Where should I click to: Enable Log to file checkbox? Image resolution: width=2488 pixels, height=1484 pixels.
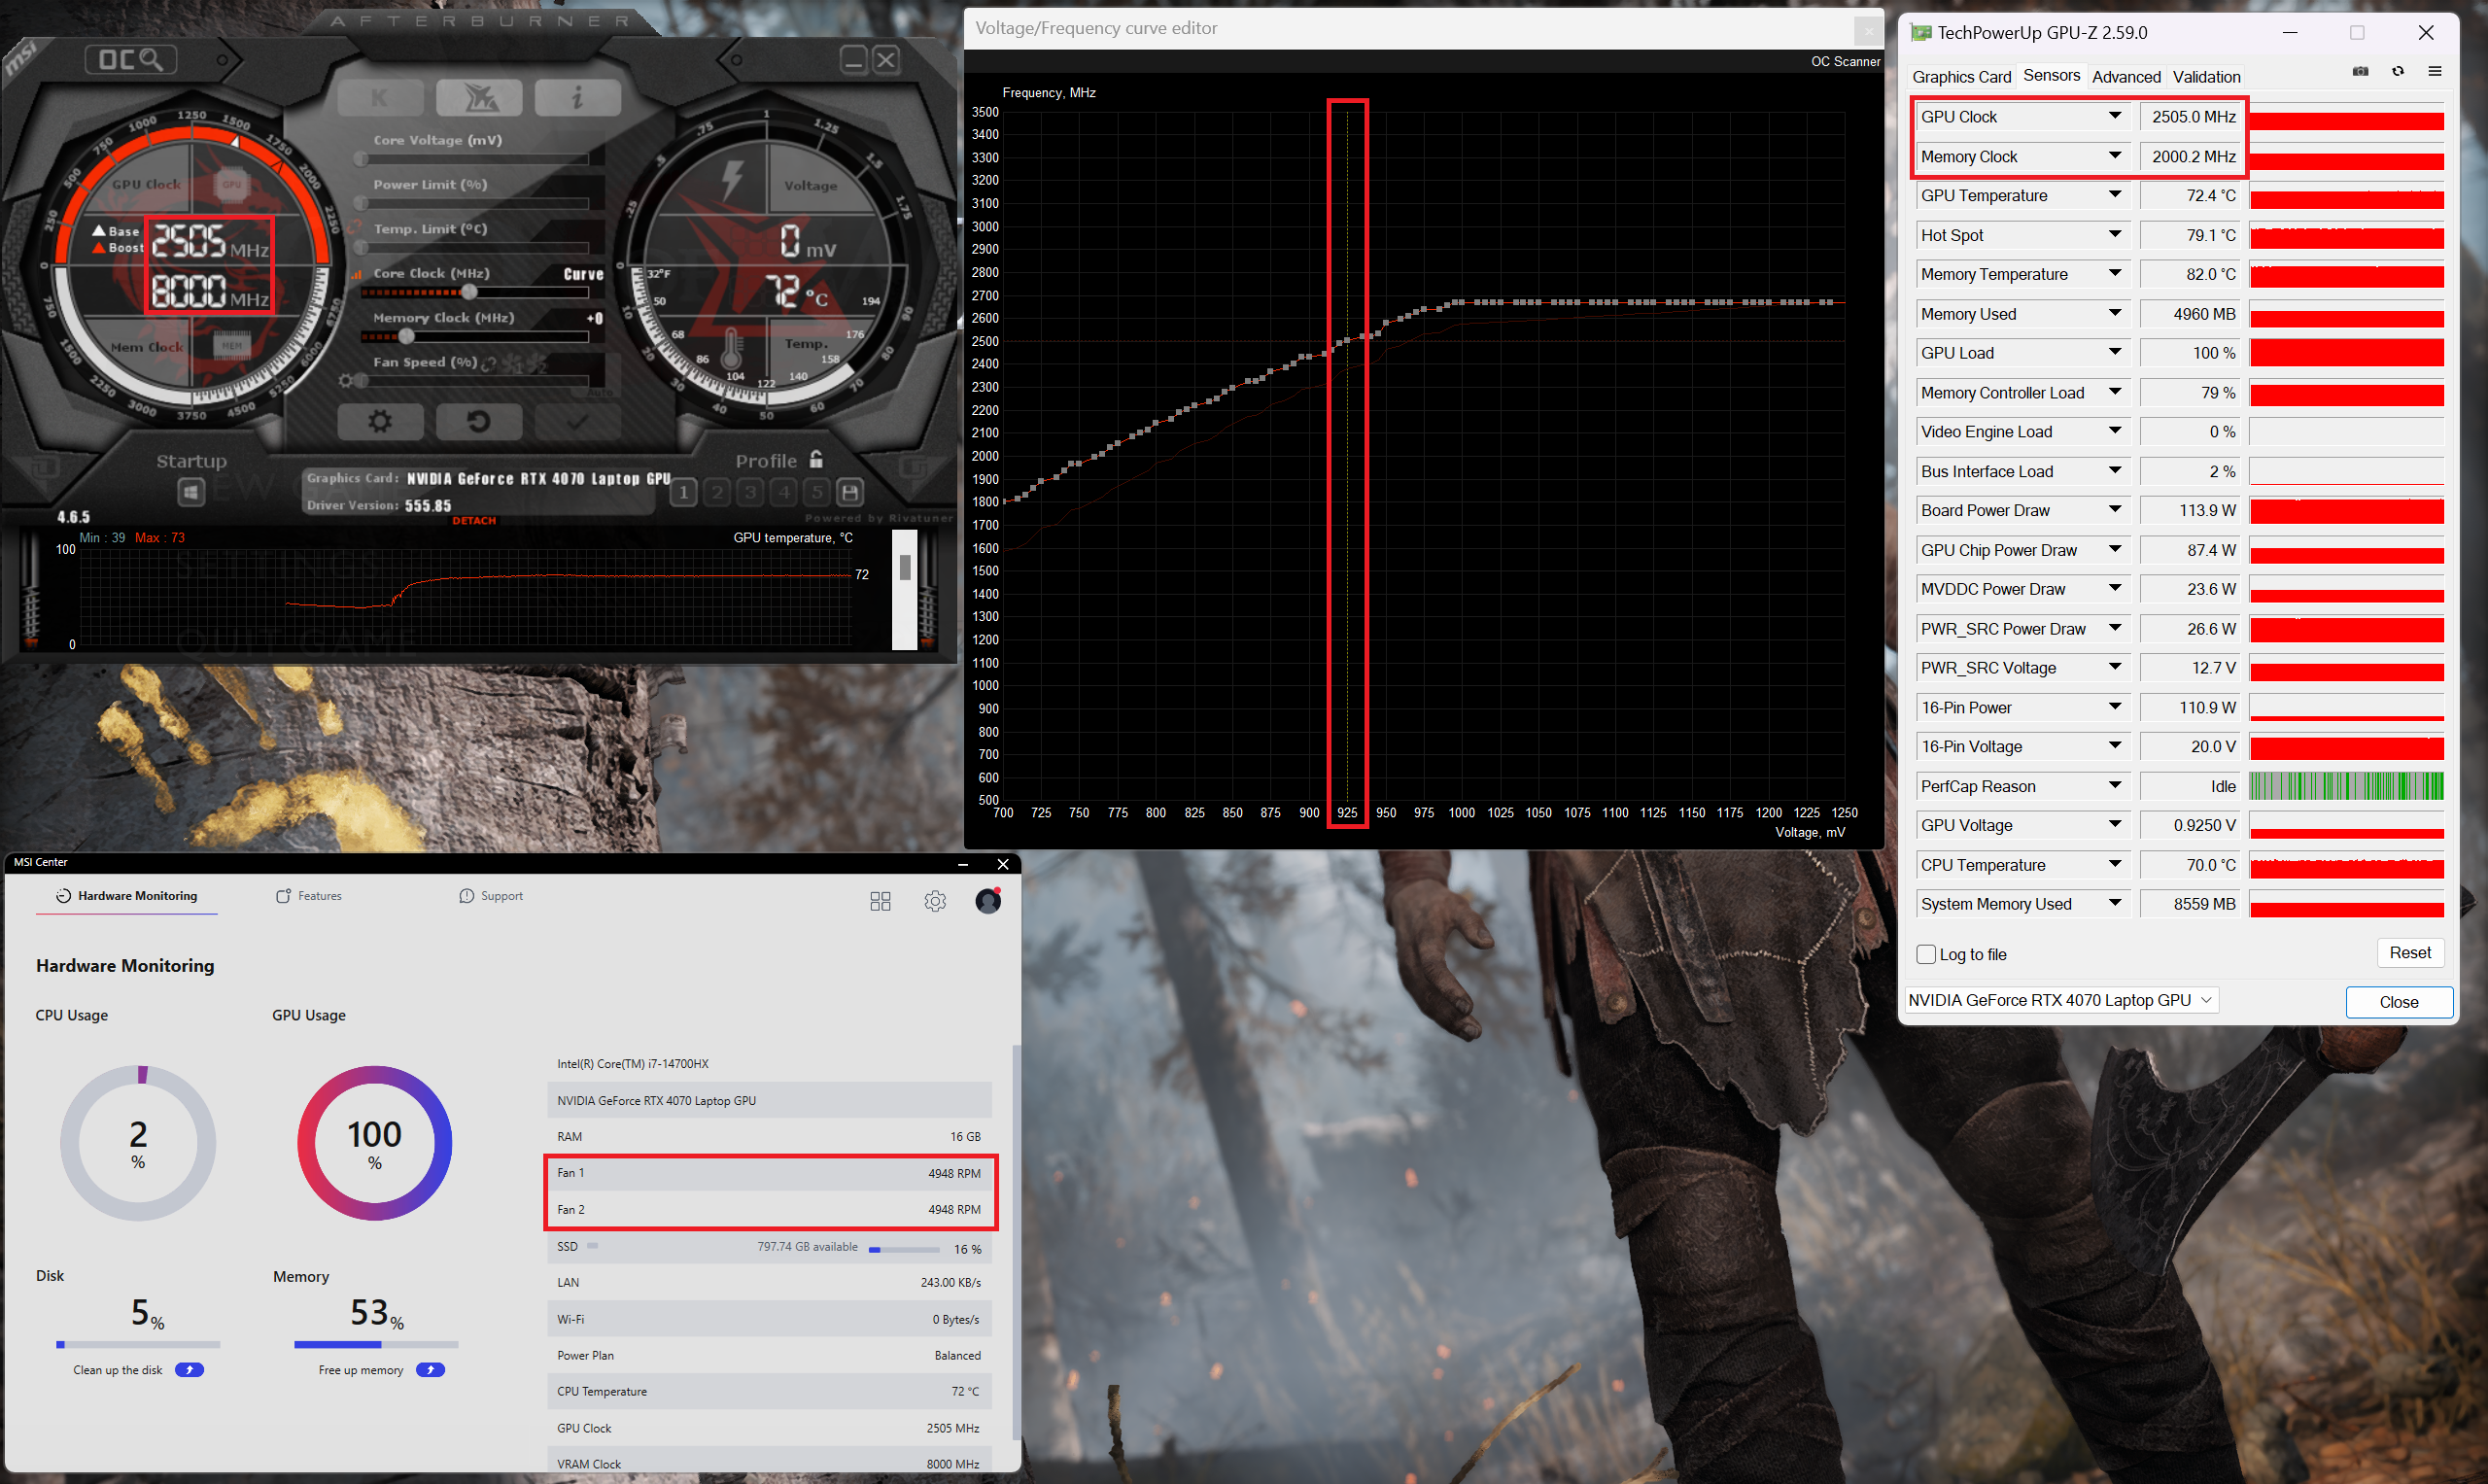(1925, 954)
